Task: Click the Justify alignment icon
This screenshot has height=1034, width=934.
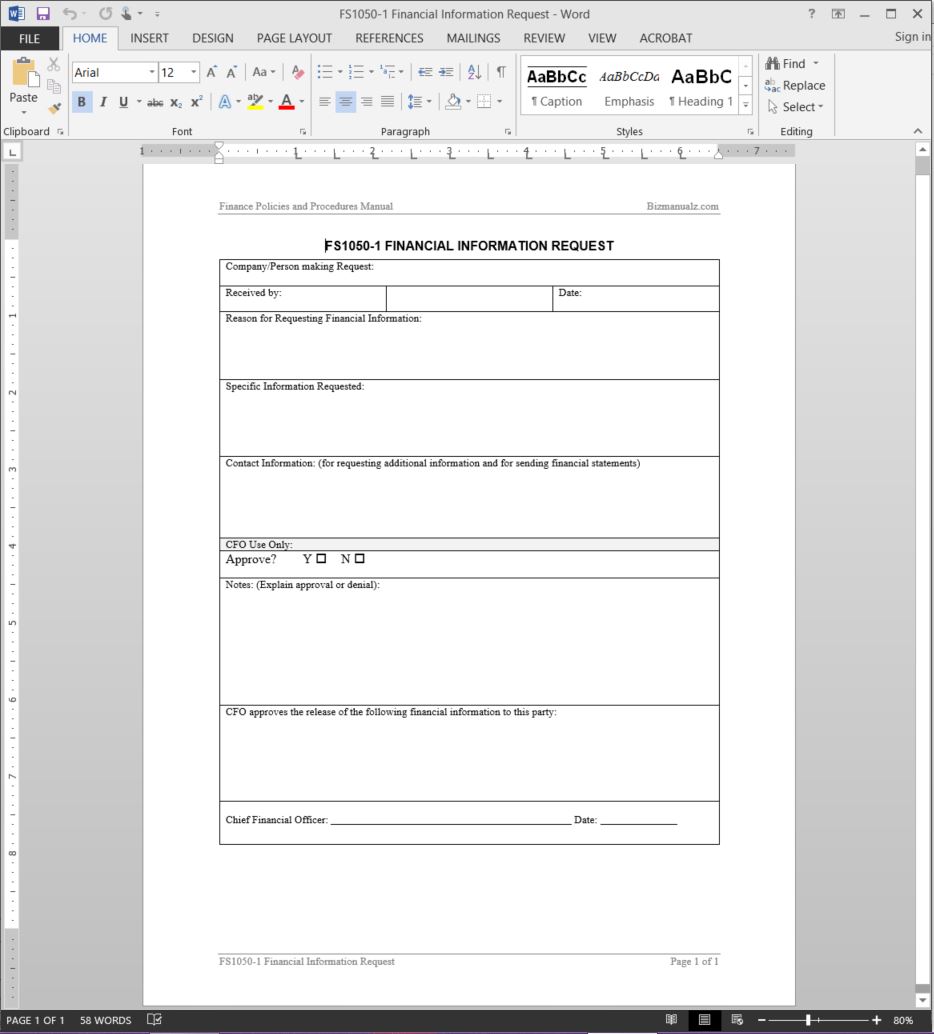Action: pyautogui.click(x=388, y=102)
